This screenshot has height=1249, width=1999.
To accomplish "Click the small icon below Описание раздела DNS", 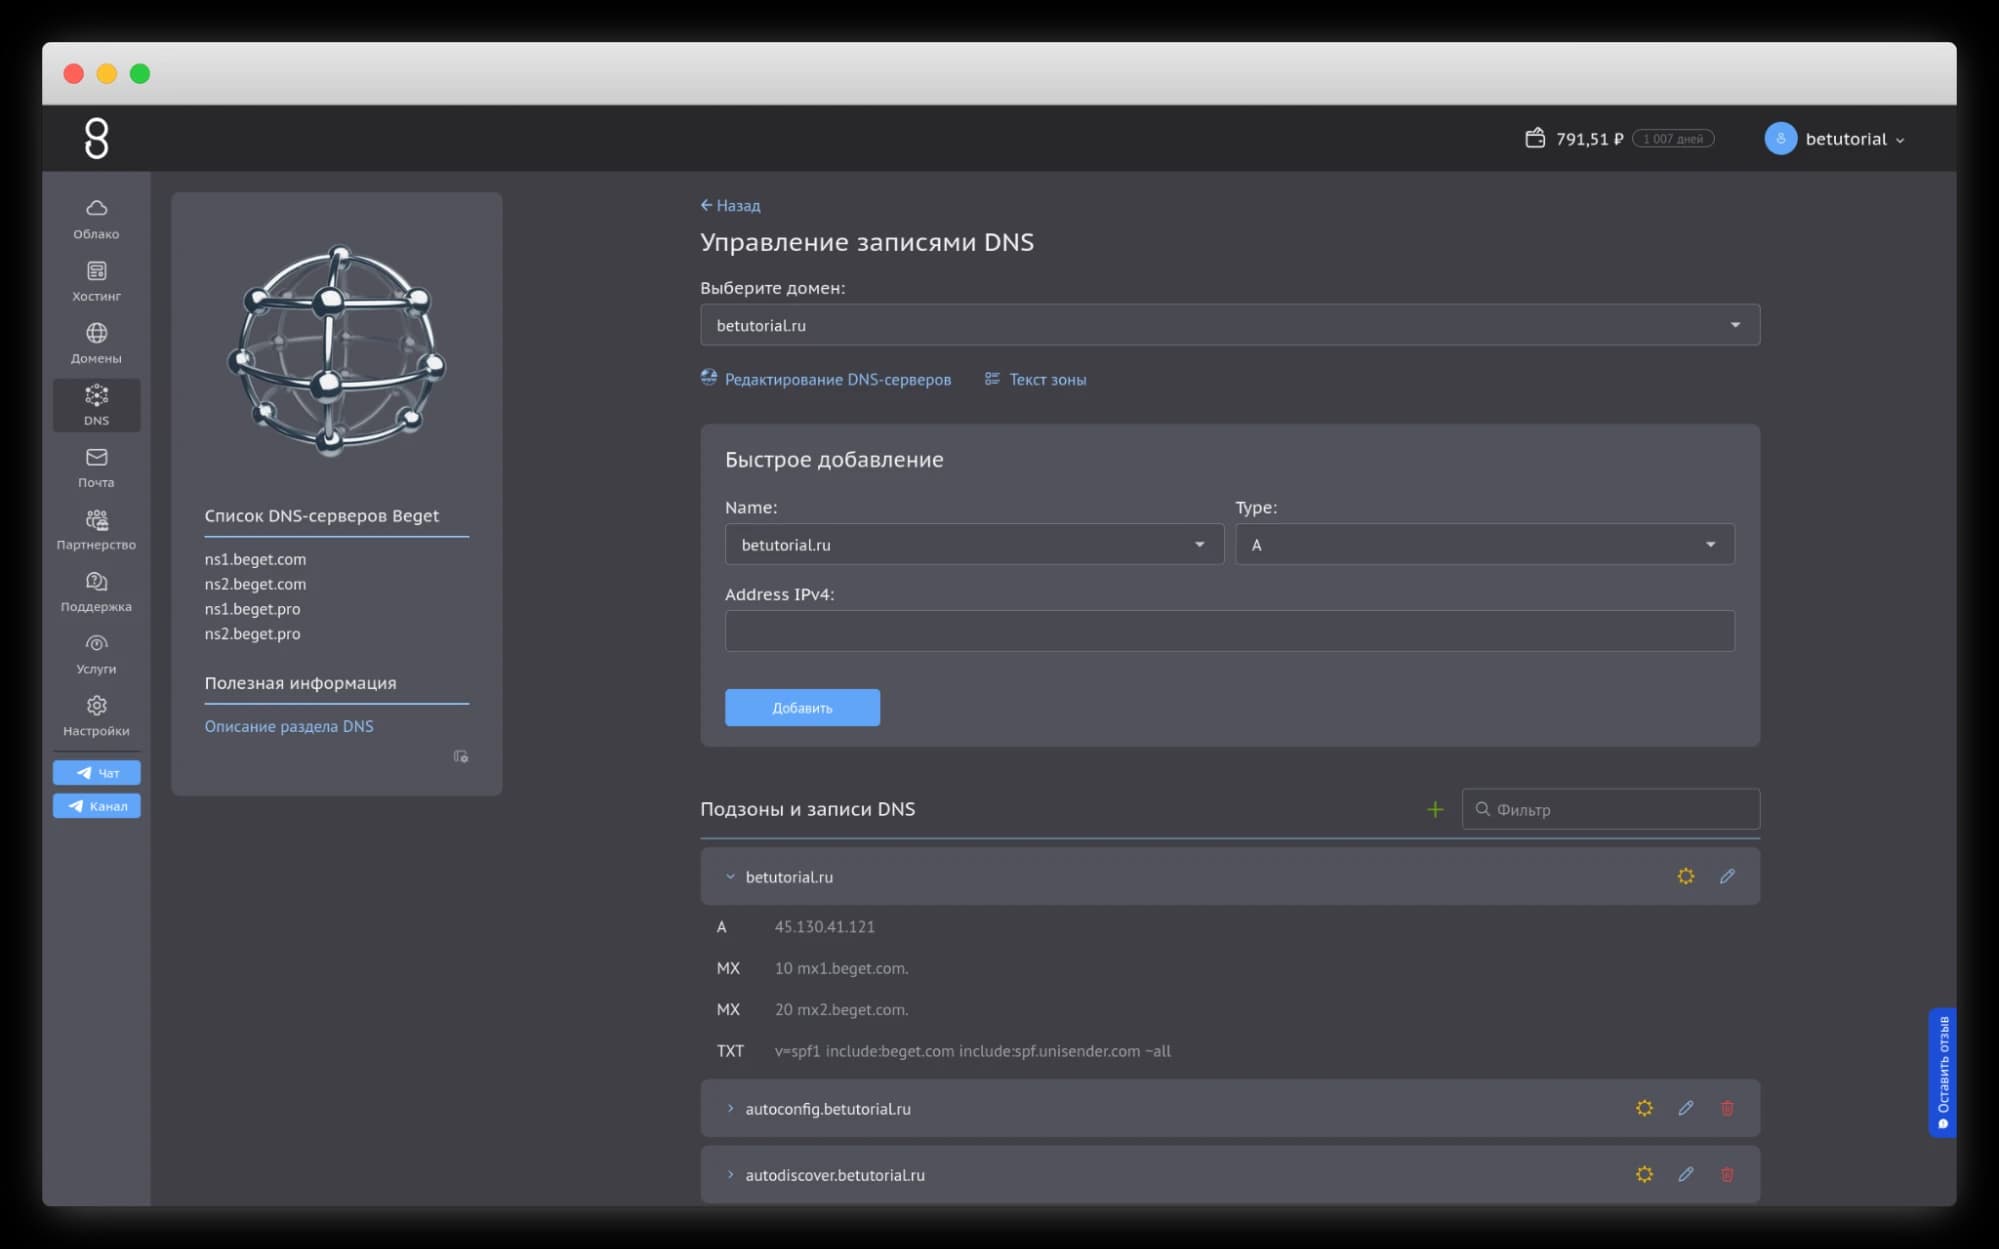I will point(461,756).
